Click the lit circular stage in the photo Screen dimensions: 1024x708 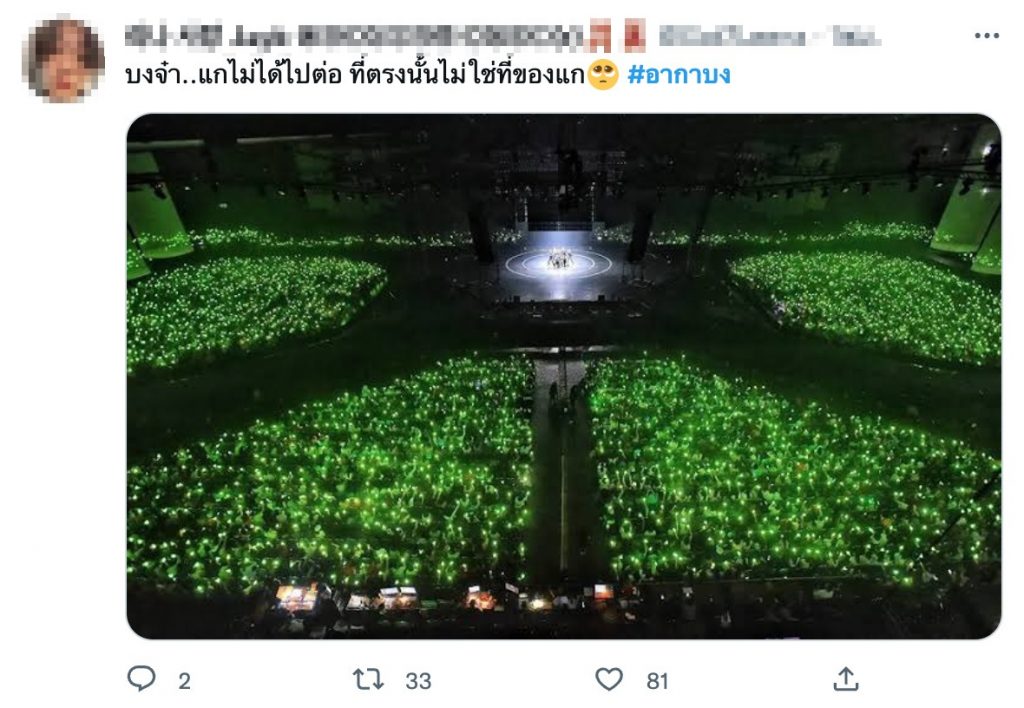pos(558,263)
